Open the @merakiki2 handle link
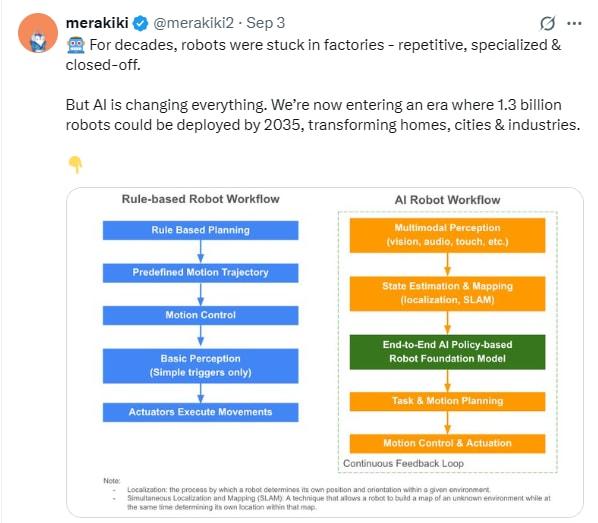 (x=193, y=23)
